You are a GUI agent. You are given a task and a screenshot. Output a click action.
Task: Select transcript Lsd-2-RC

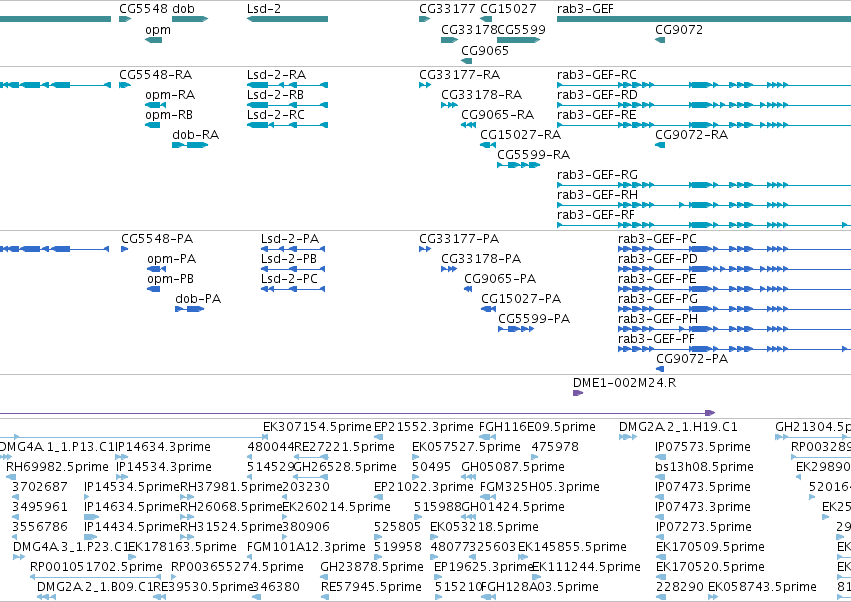click(287, 125)
